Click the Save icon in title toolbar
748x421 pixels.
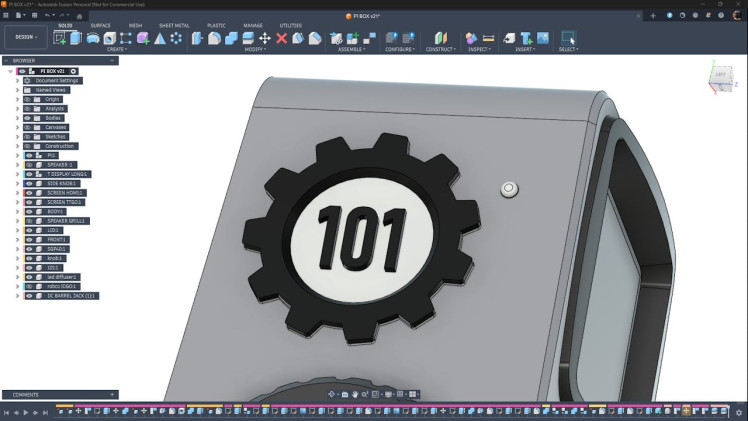[34, 15]
